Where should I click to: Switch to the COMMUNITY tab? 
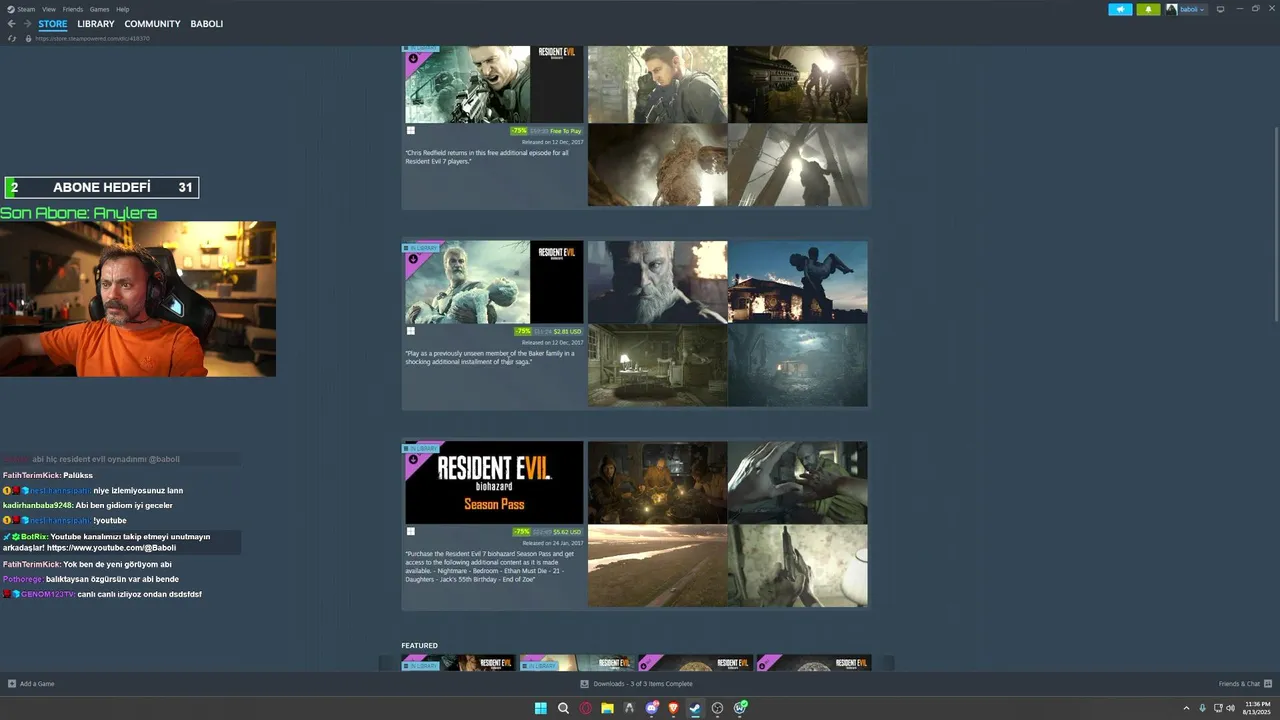tap(153, 23)
